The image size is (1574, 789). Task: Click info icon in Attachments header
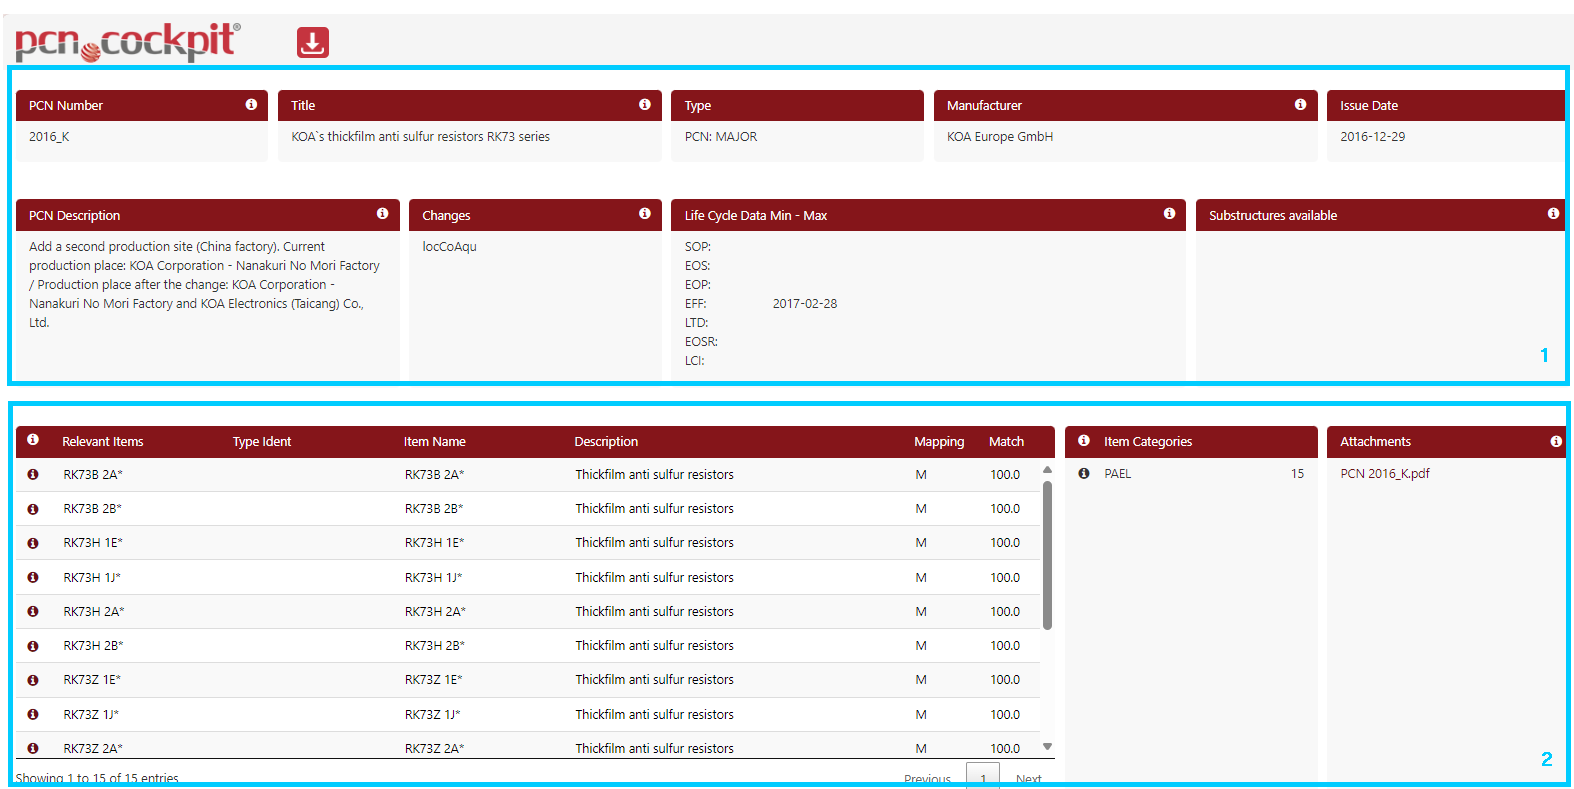point(1556,441)
